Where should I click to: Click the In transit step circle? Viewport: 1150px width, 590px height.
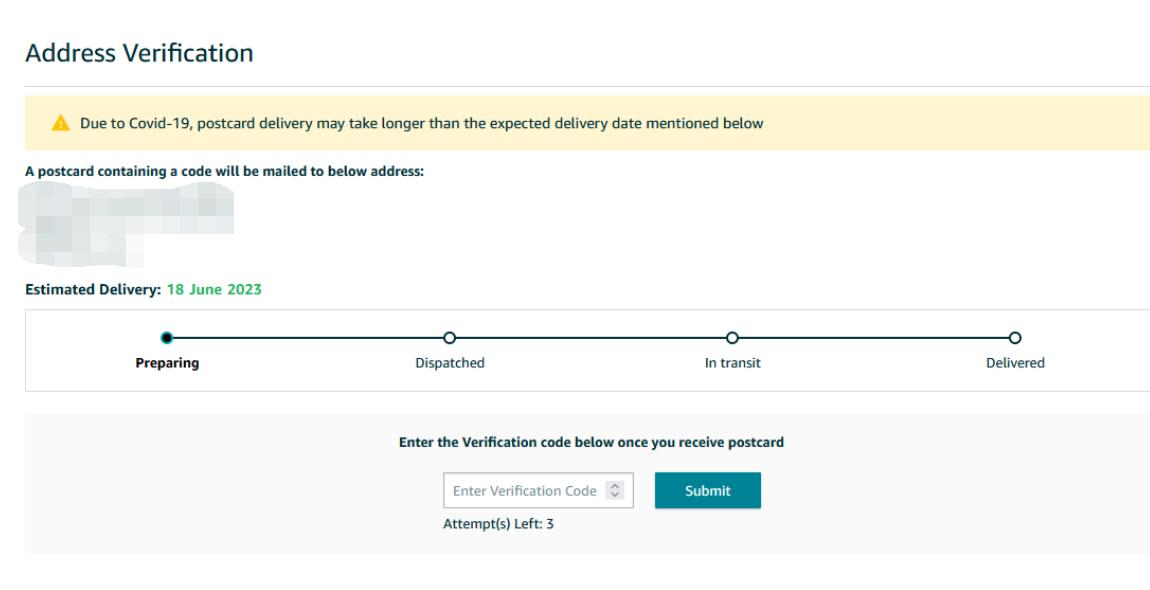[732, 338]
